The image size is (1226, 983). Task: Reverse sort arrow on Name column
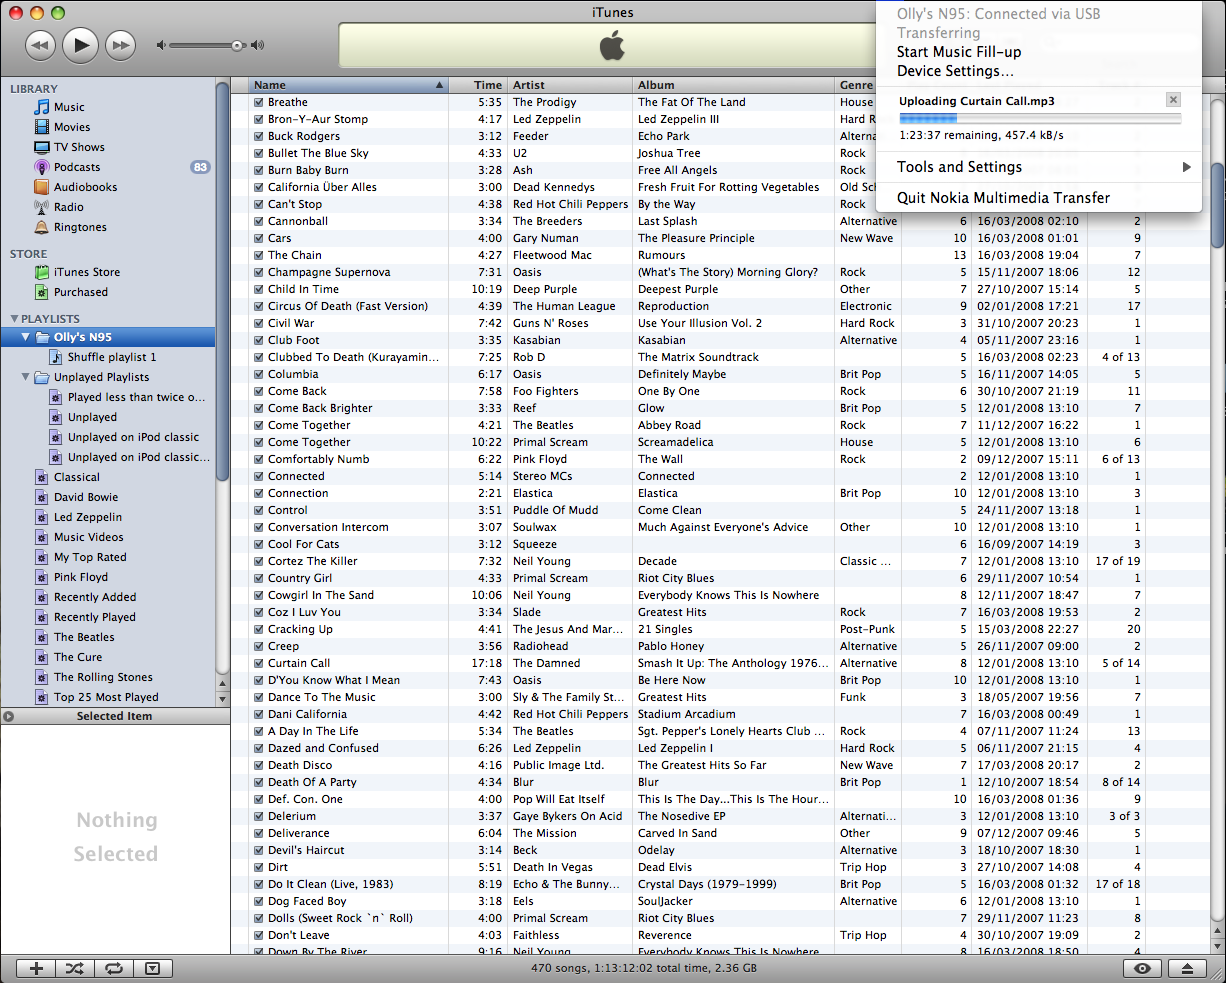coord(439,85)
